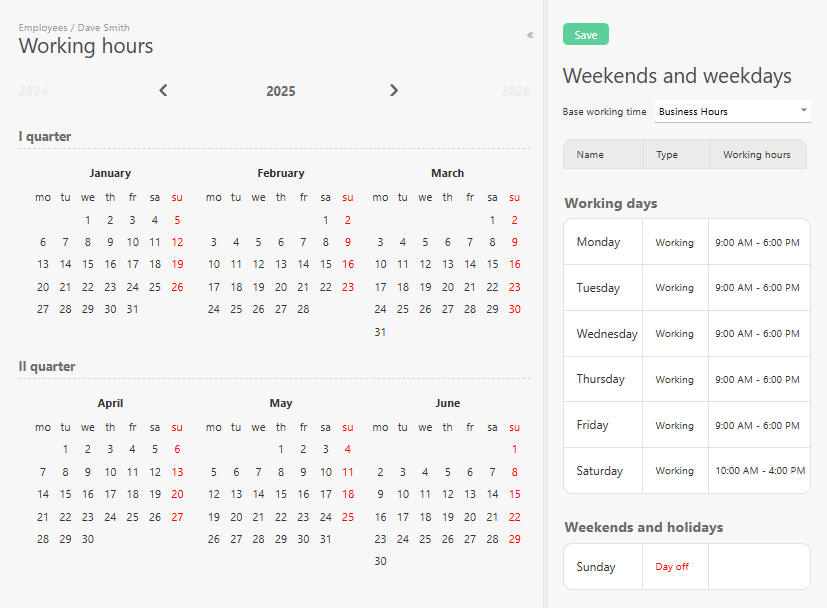Viewport: 827px width, 608px height.
Task: Click the June month heading
Action: point(448,403)
